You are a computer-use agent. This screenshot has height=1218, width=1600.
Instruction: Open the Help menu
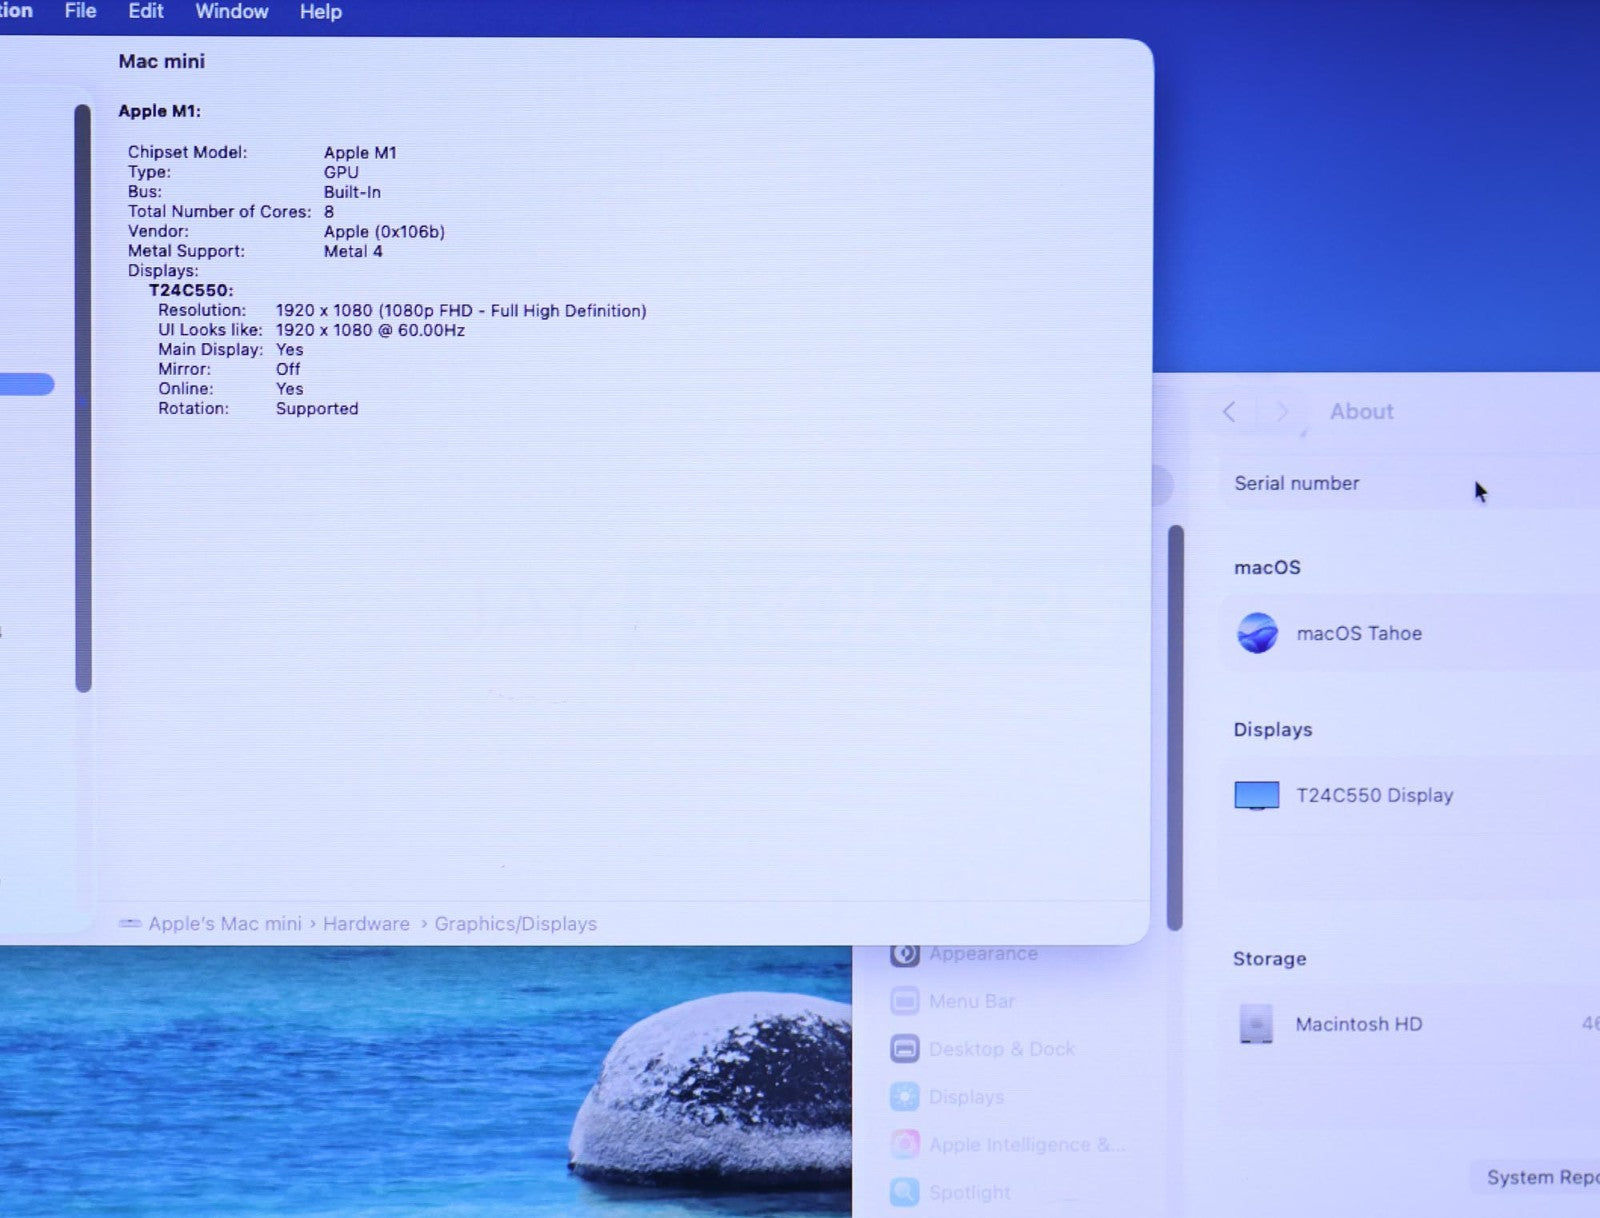(x=320, y=12)
